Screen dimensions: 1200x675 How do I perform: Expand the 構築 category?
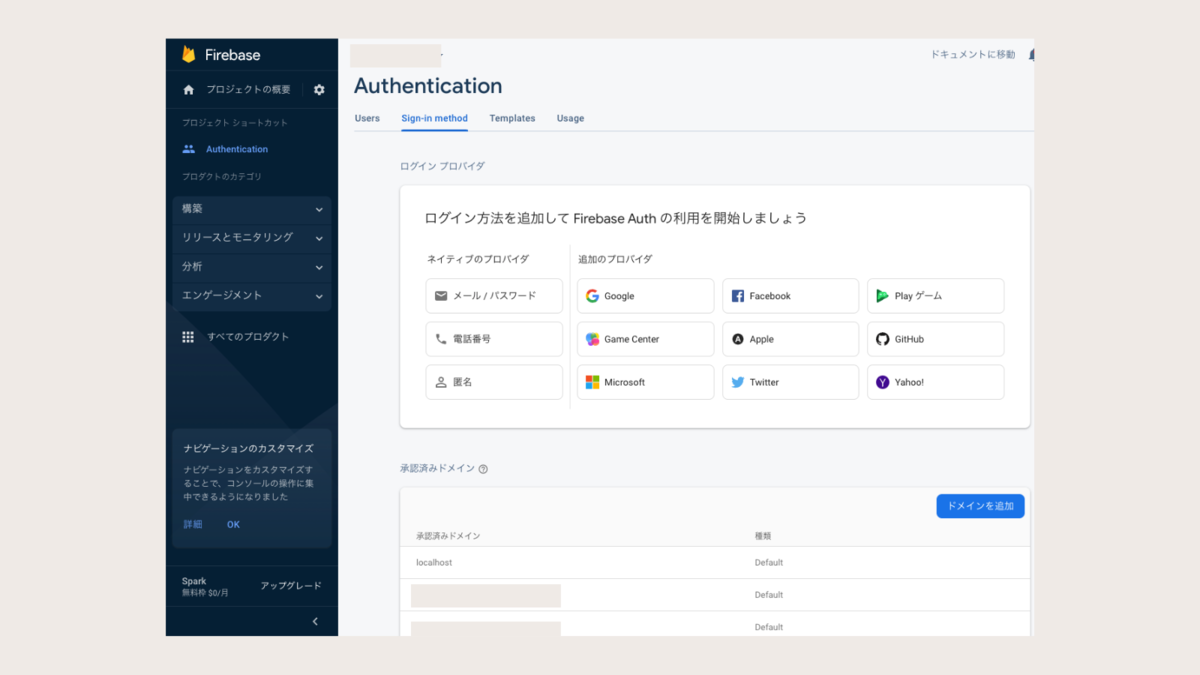(251, 209)
